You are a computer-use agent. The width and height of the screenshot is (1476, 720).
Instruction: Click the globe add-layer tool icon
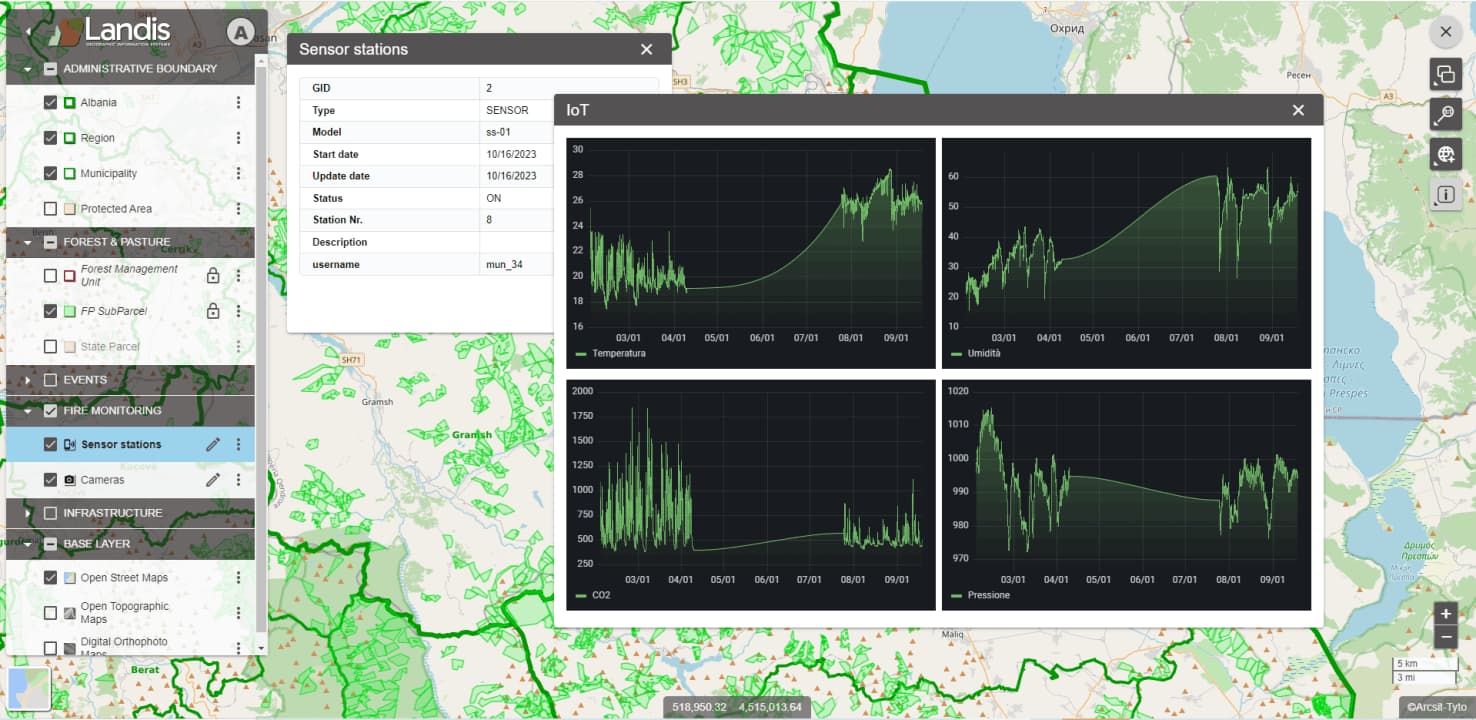1444,154
